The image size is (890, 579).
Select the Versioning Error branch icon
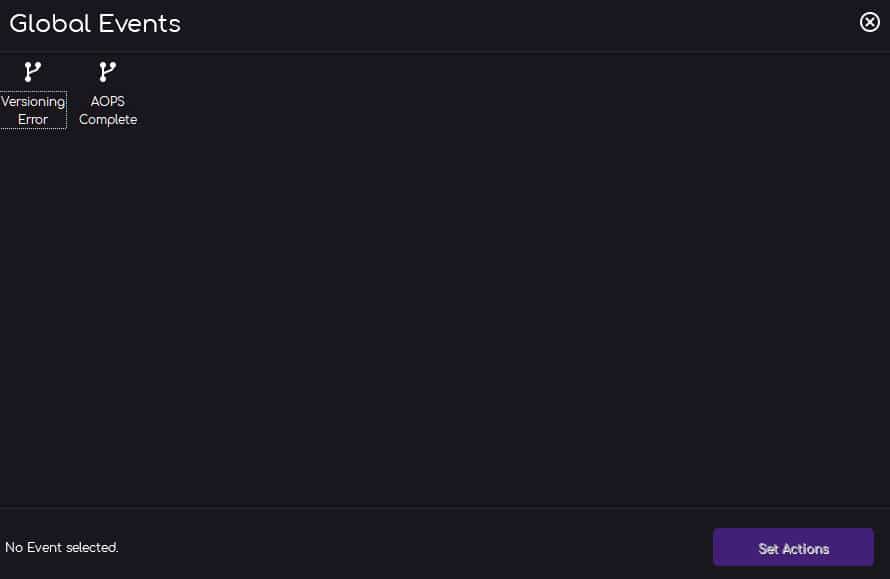32,72
